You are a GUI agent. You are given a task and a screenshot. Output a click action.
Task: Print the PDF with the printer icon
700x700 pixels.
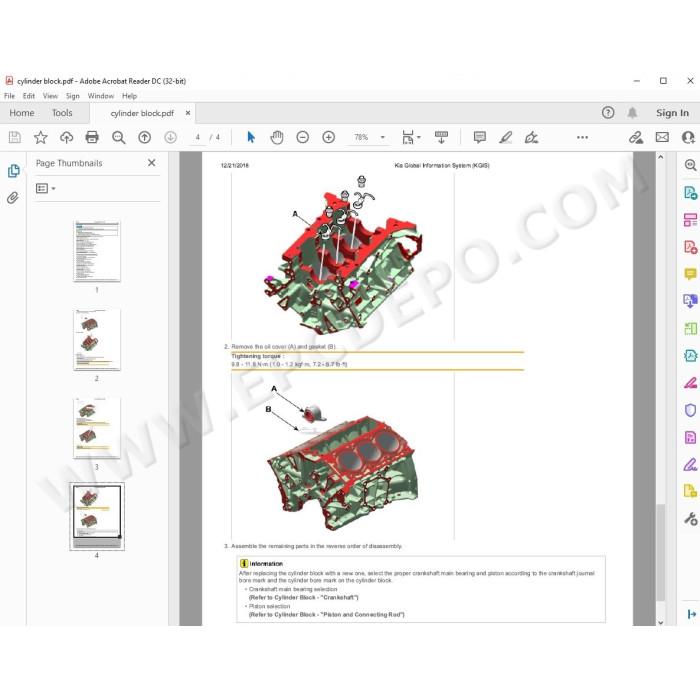(92, 137)
